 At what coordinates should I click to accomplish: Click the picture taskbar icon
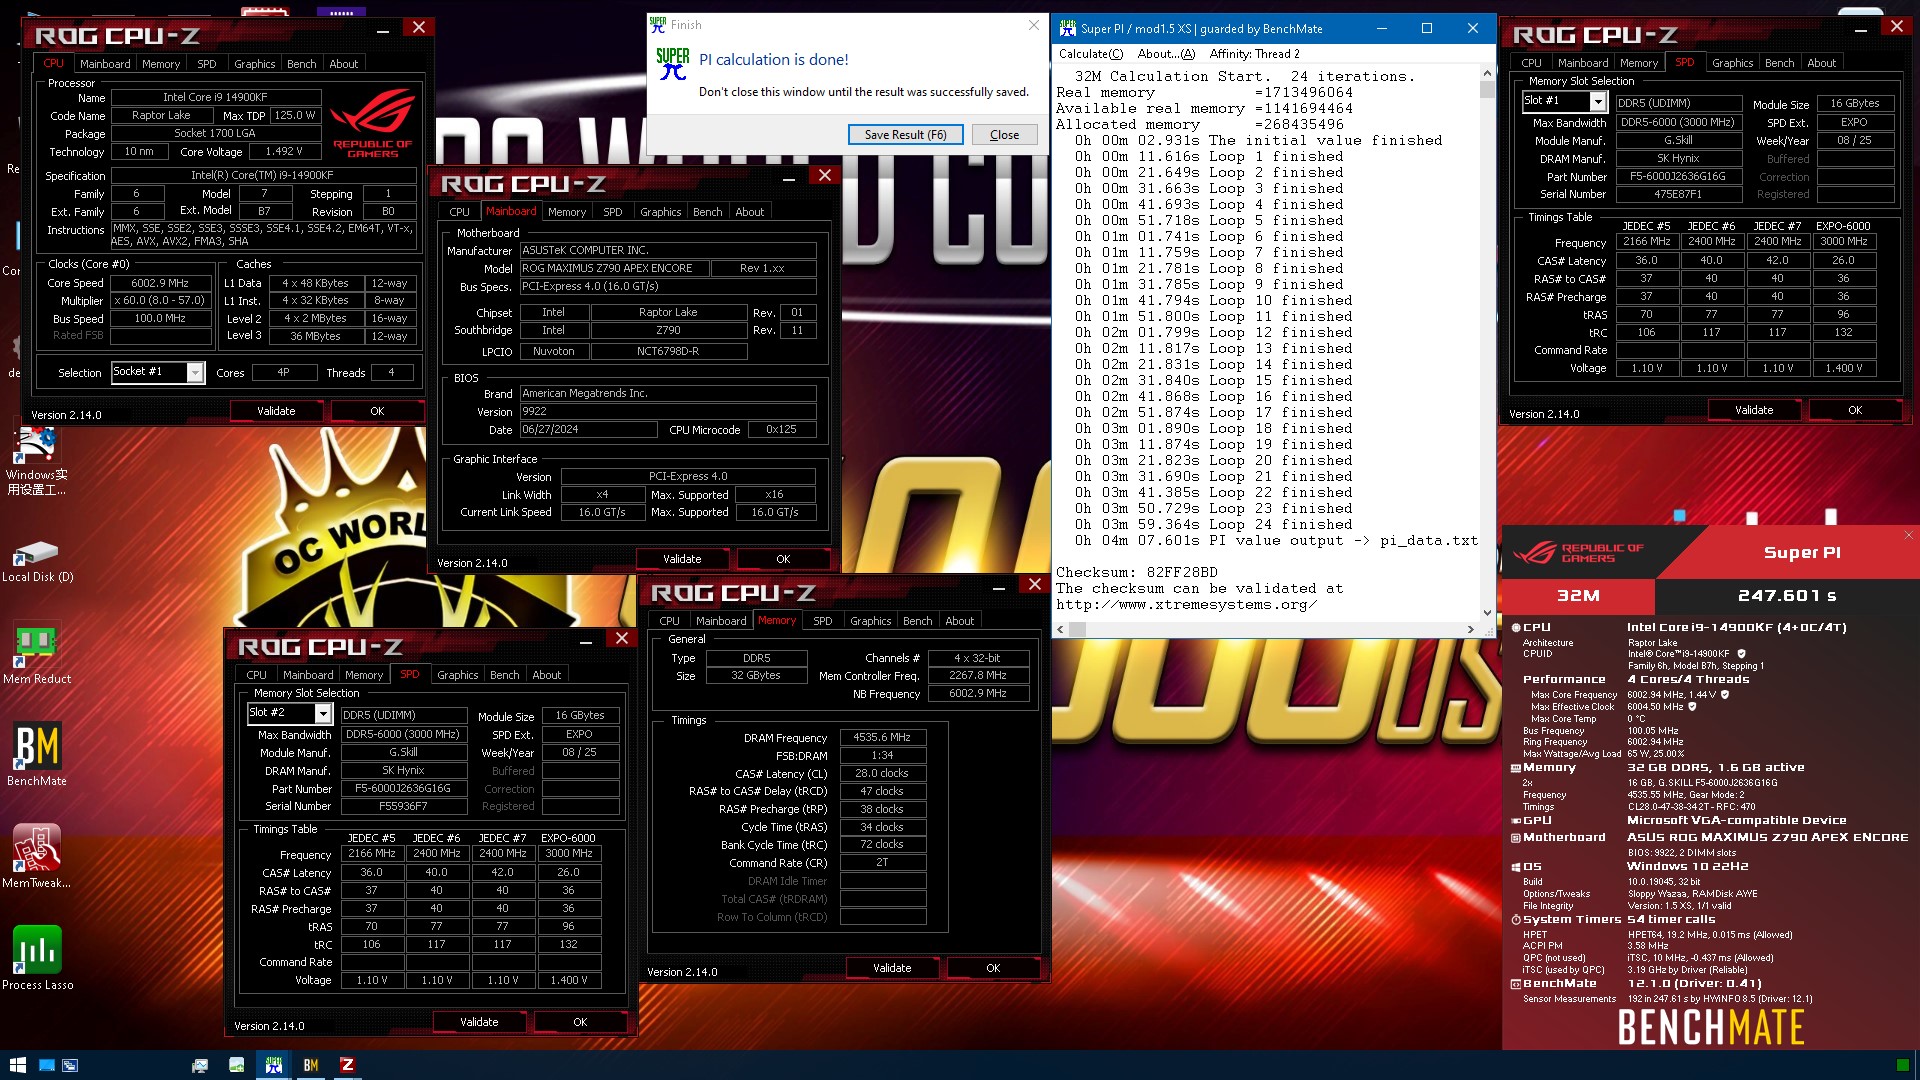237,1065
